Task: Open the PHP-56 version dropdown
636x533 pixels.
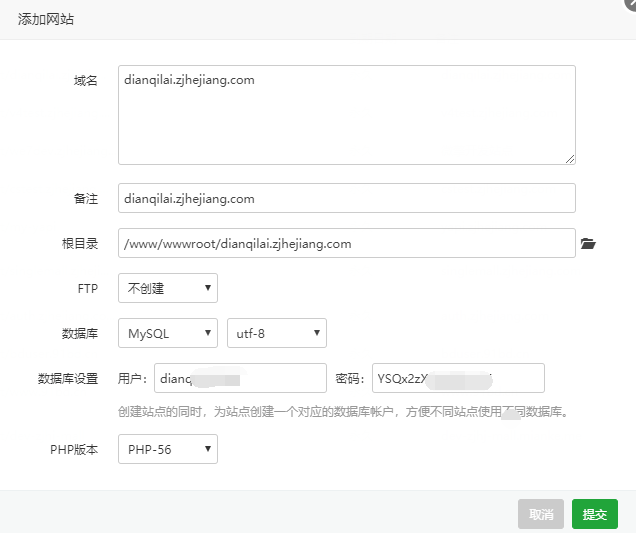Action: pos(168,449)
